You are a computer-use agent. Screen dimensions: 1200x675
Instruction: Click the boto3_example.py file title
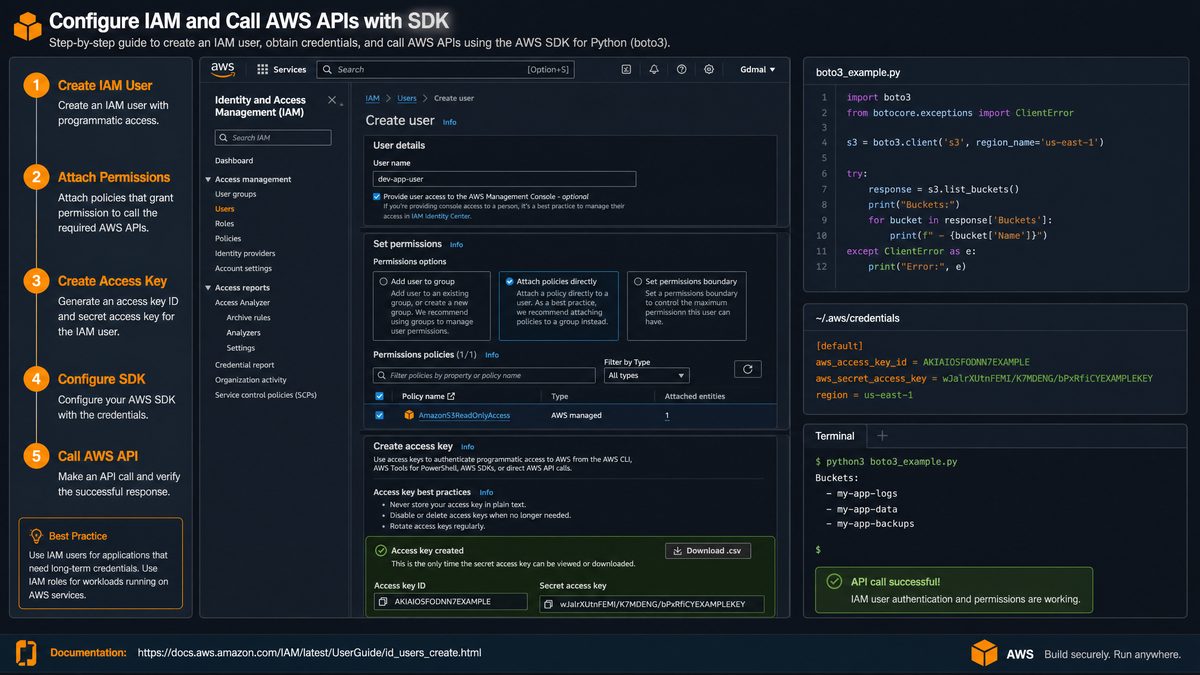click(858, 73)
